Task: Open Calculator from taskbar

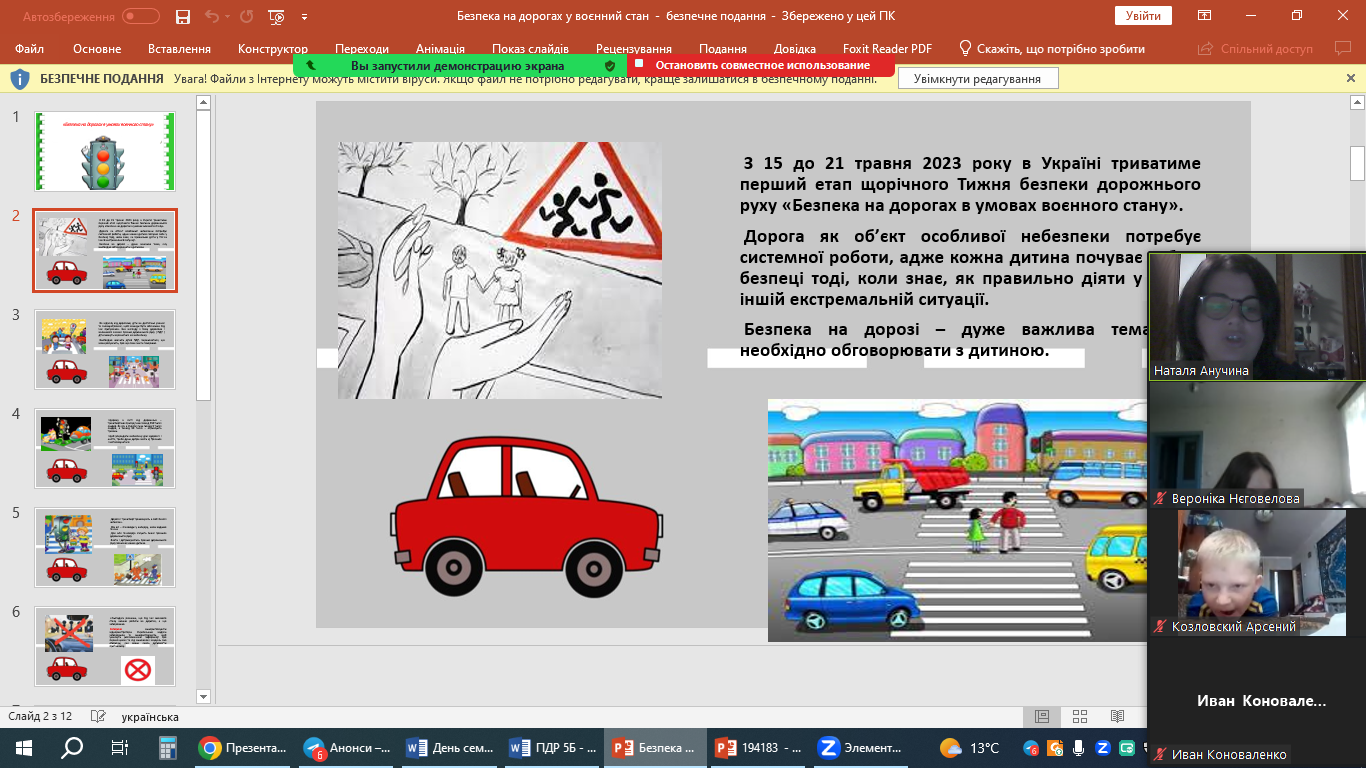Action: [167, 747]
